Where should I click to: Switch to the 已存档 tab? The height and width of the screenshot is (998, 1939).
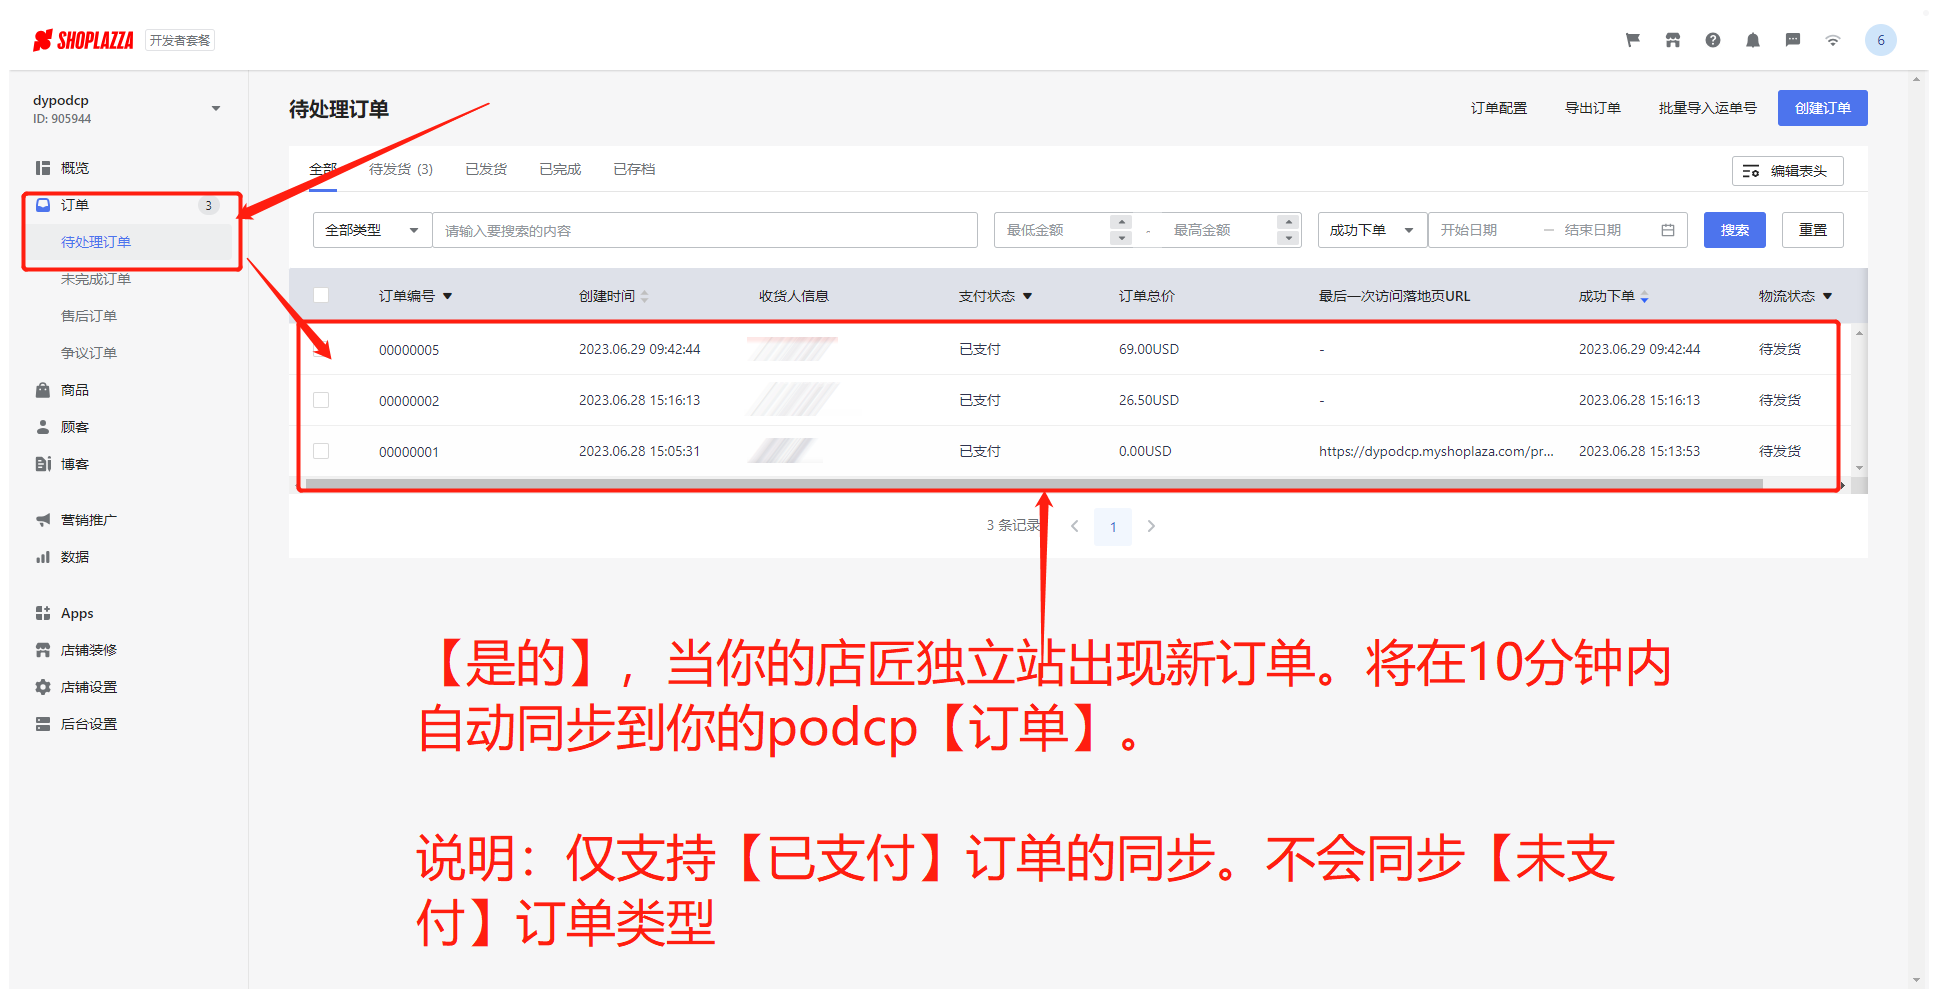[x=634, y=169]
